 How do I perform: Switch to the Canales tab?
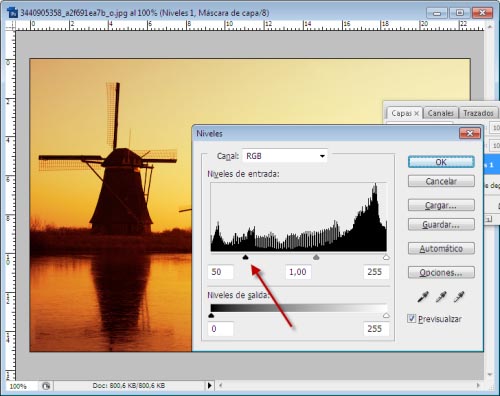(x=441, y=113)
